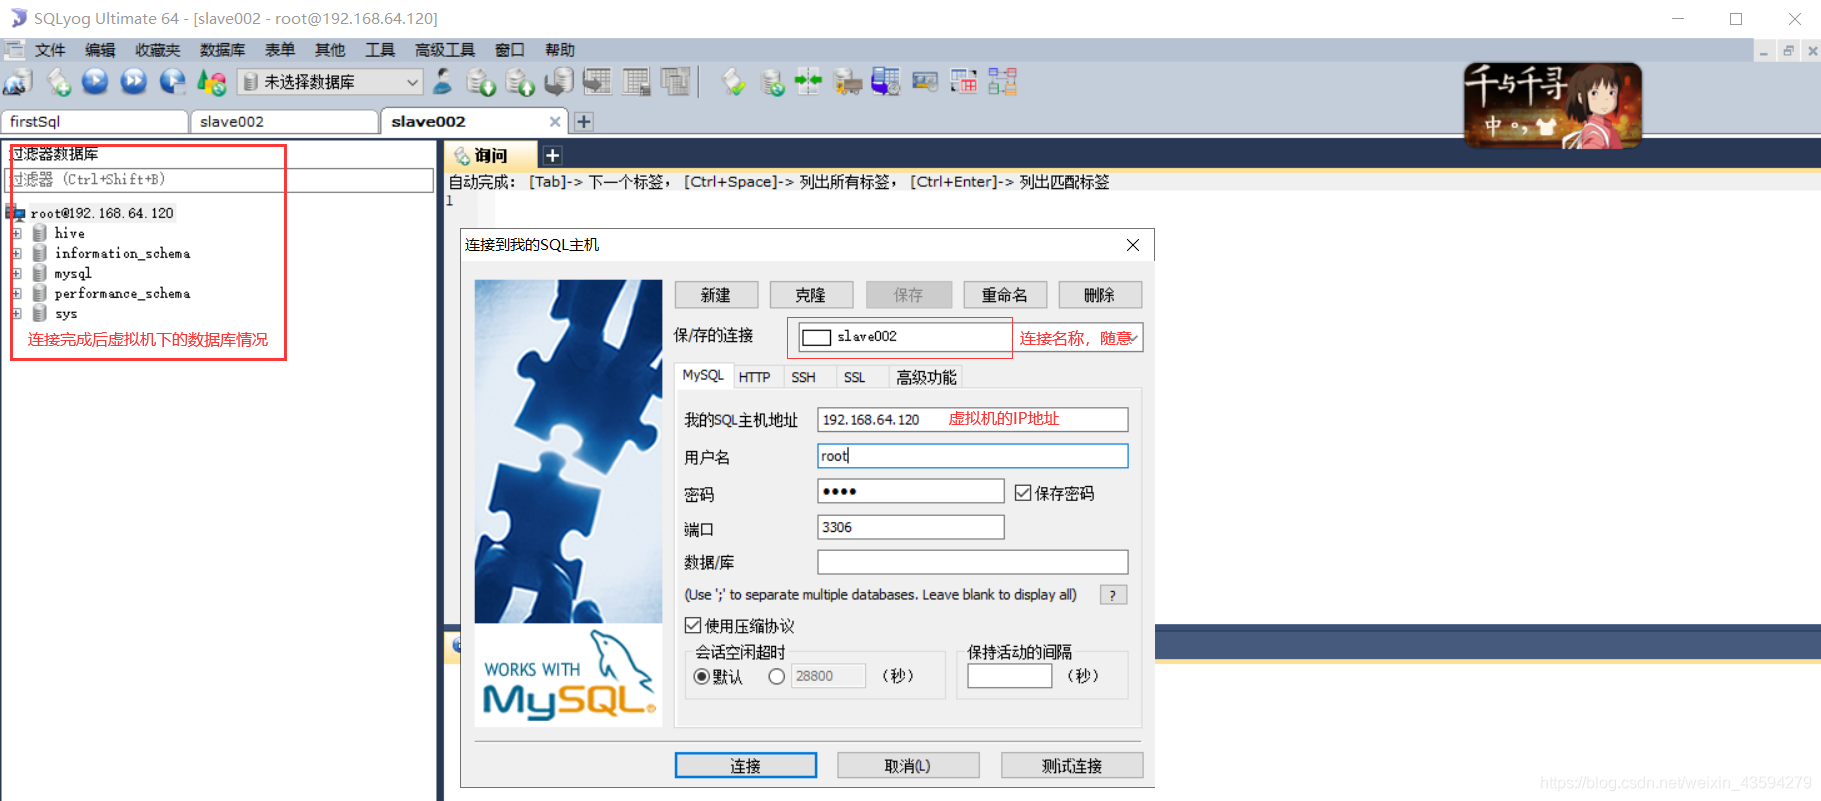The height and width of the screenshot is (801, 1821).
Task: Click database icon with green down arrow
Action: pyautogui.click(x=481, y=82)
